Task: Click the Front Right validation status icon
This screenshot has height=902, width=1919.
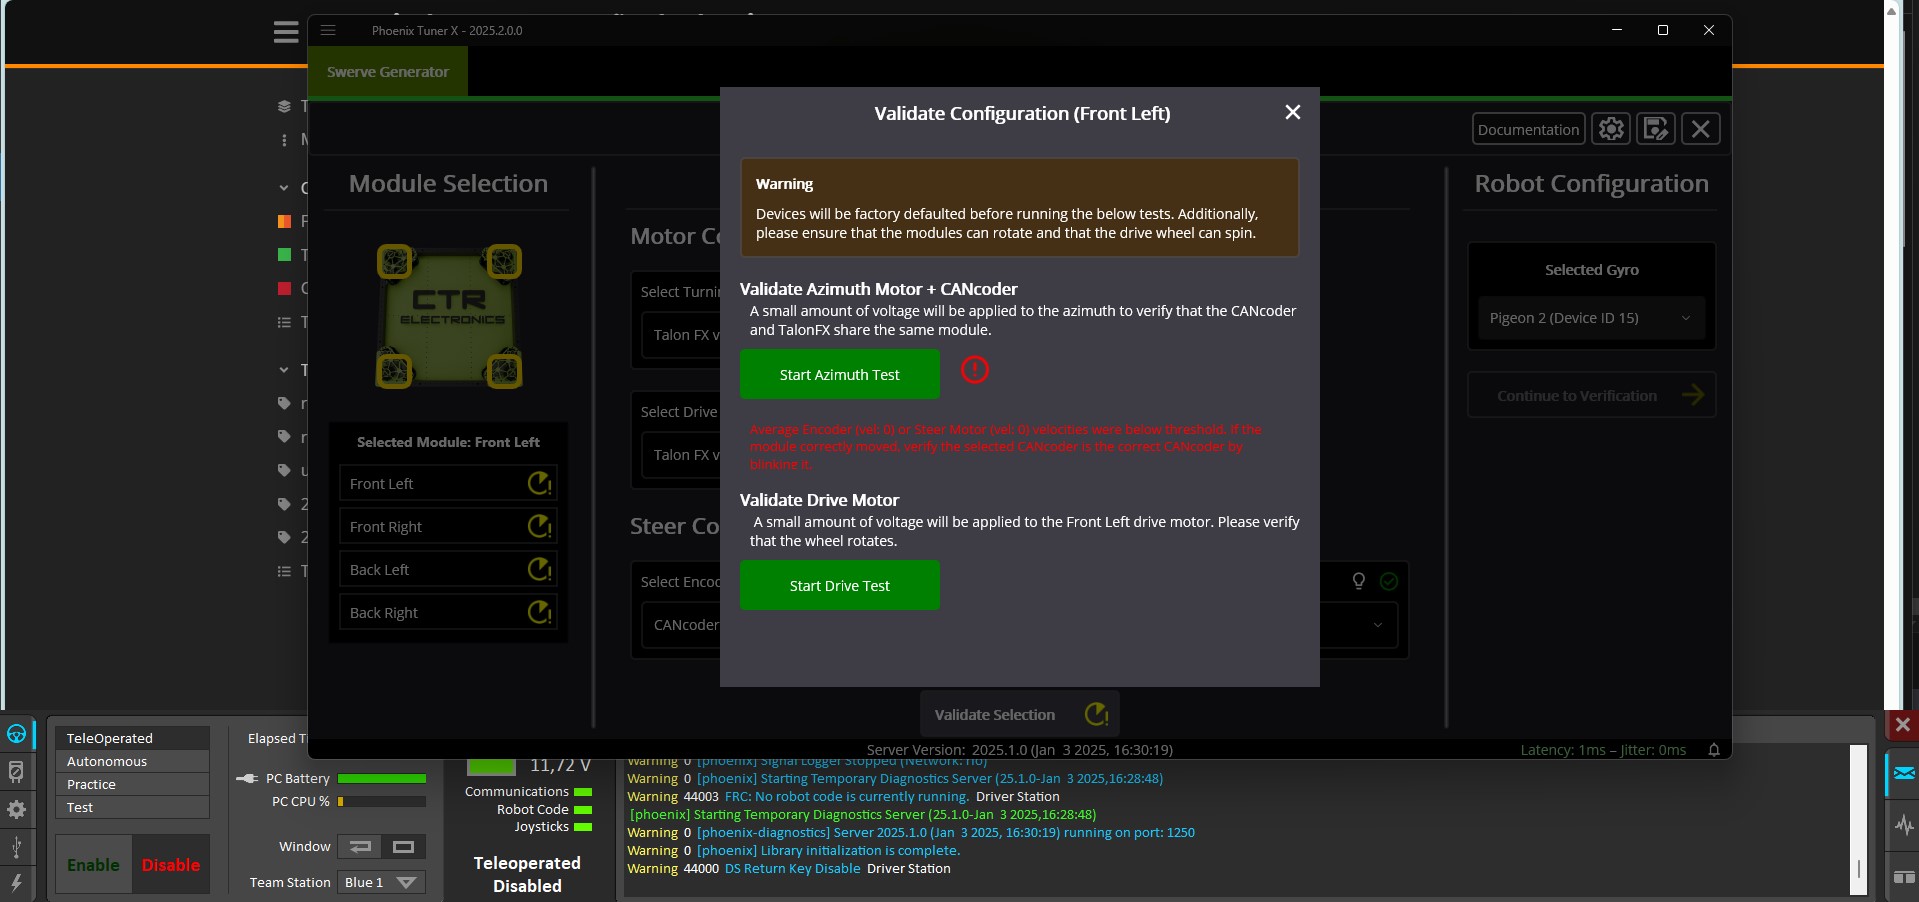Action: 540,526
